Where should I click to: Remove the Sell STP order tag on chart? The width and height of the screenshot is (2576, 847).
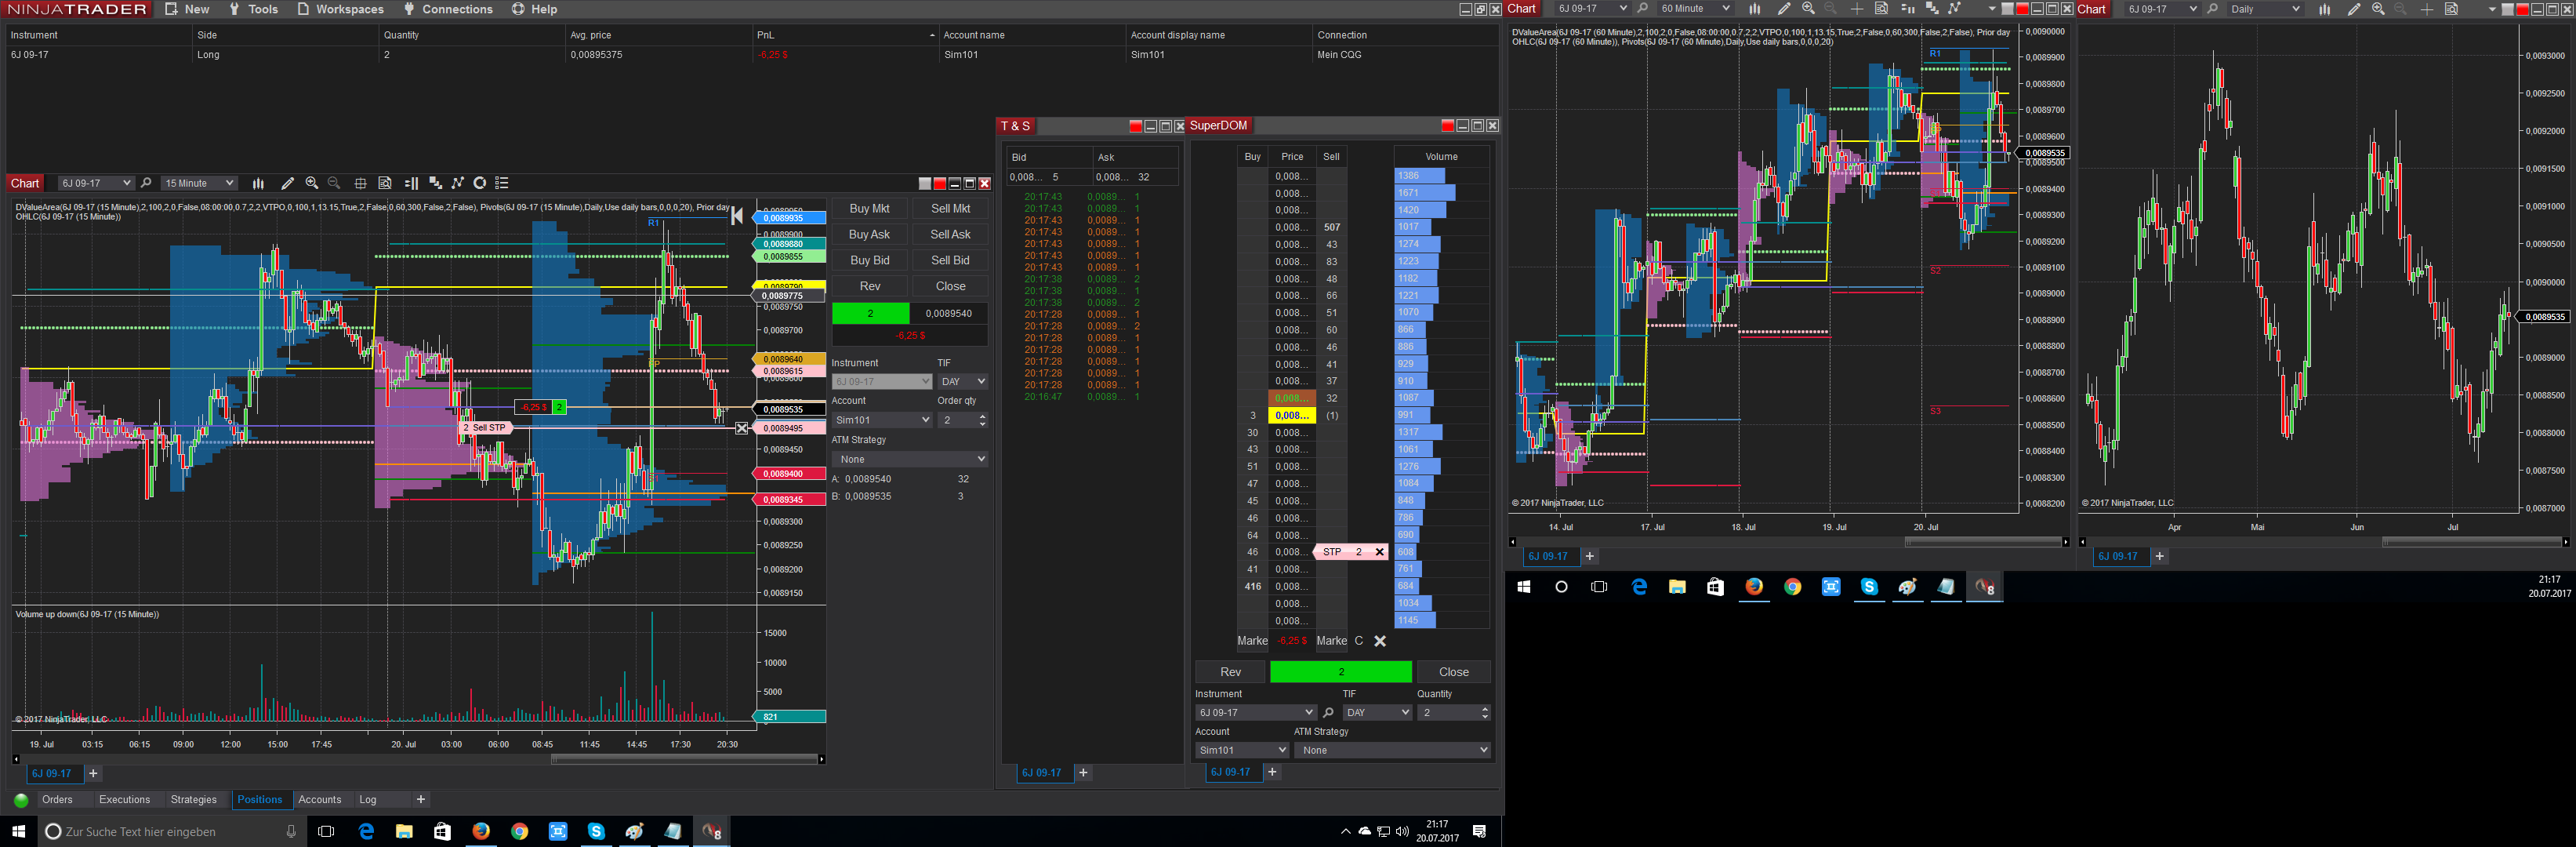coord(741,428)
